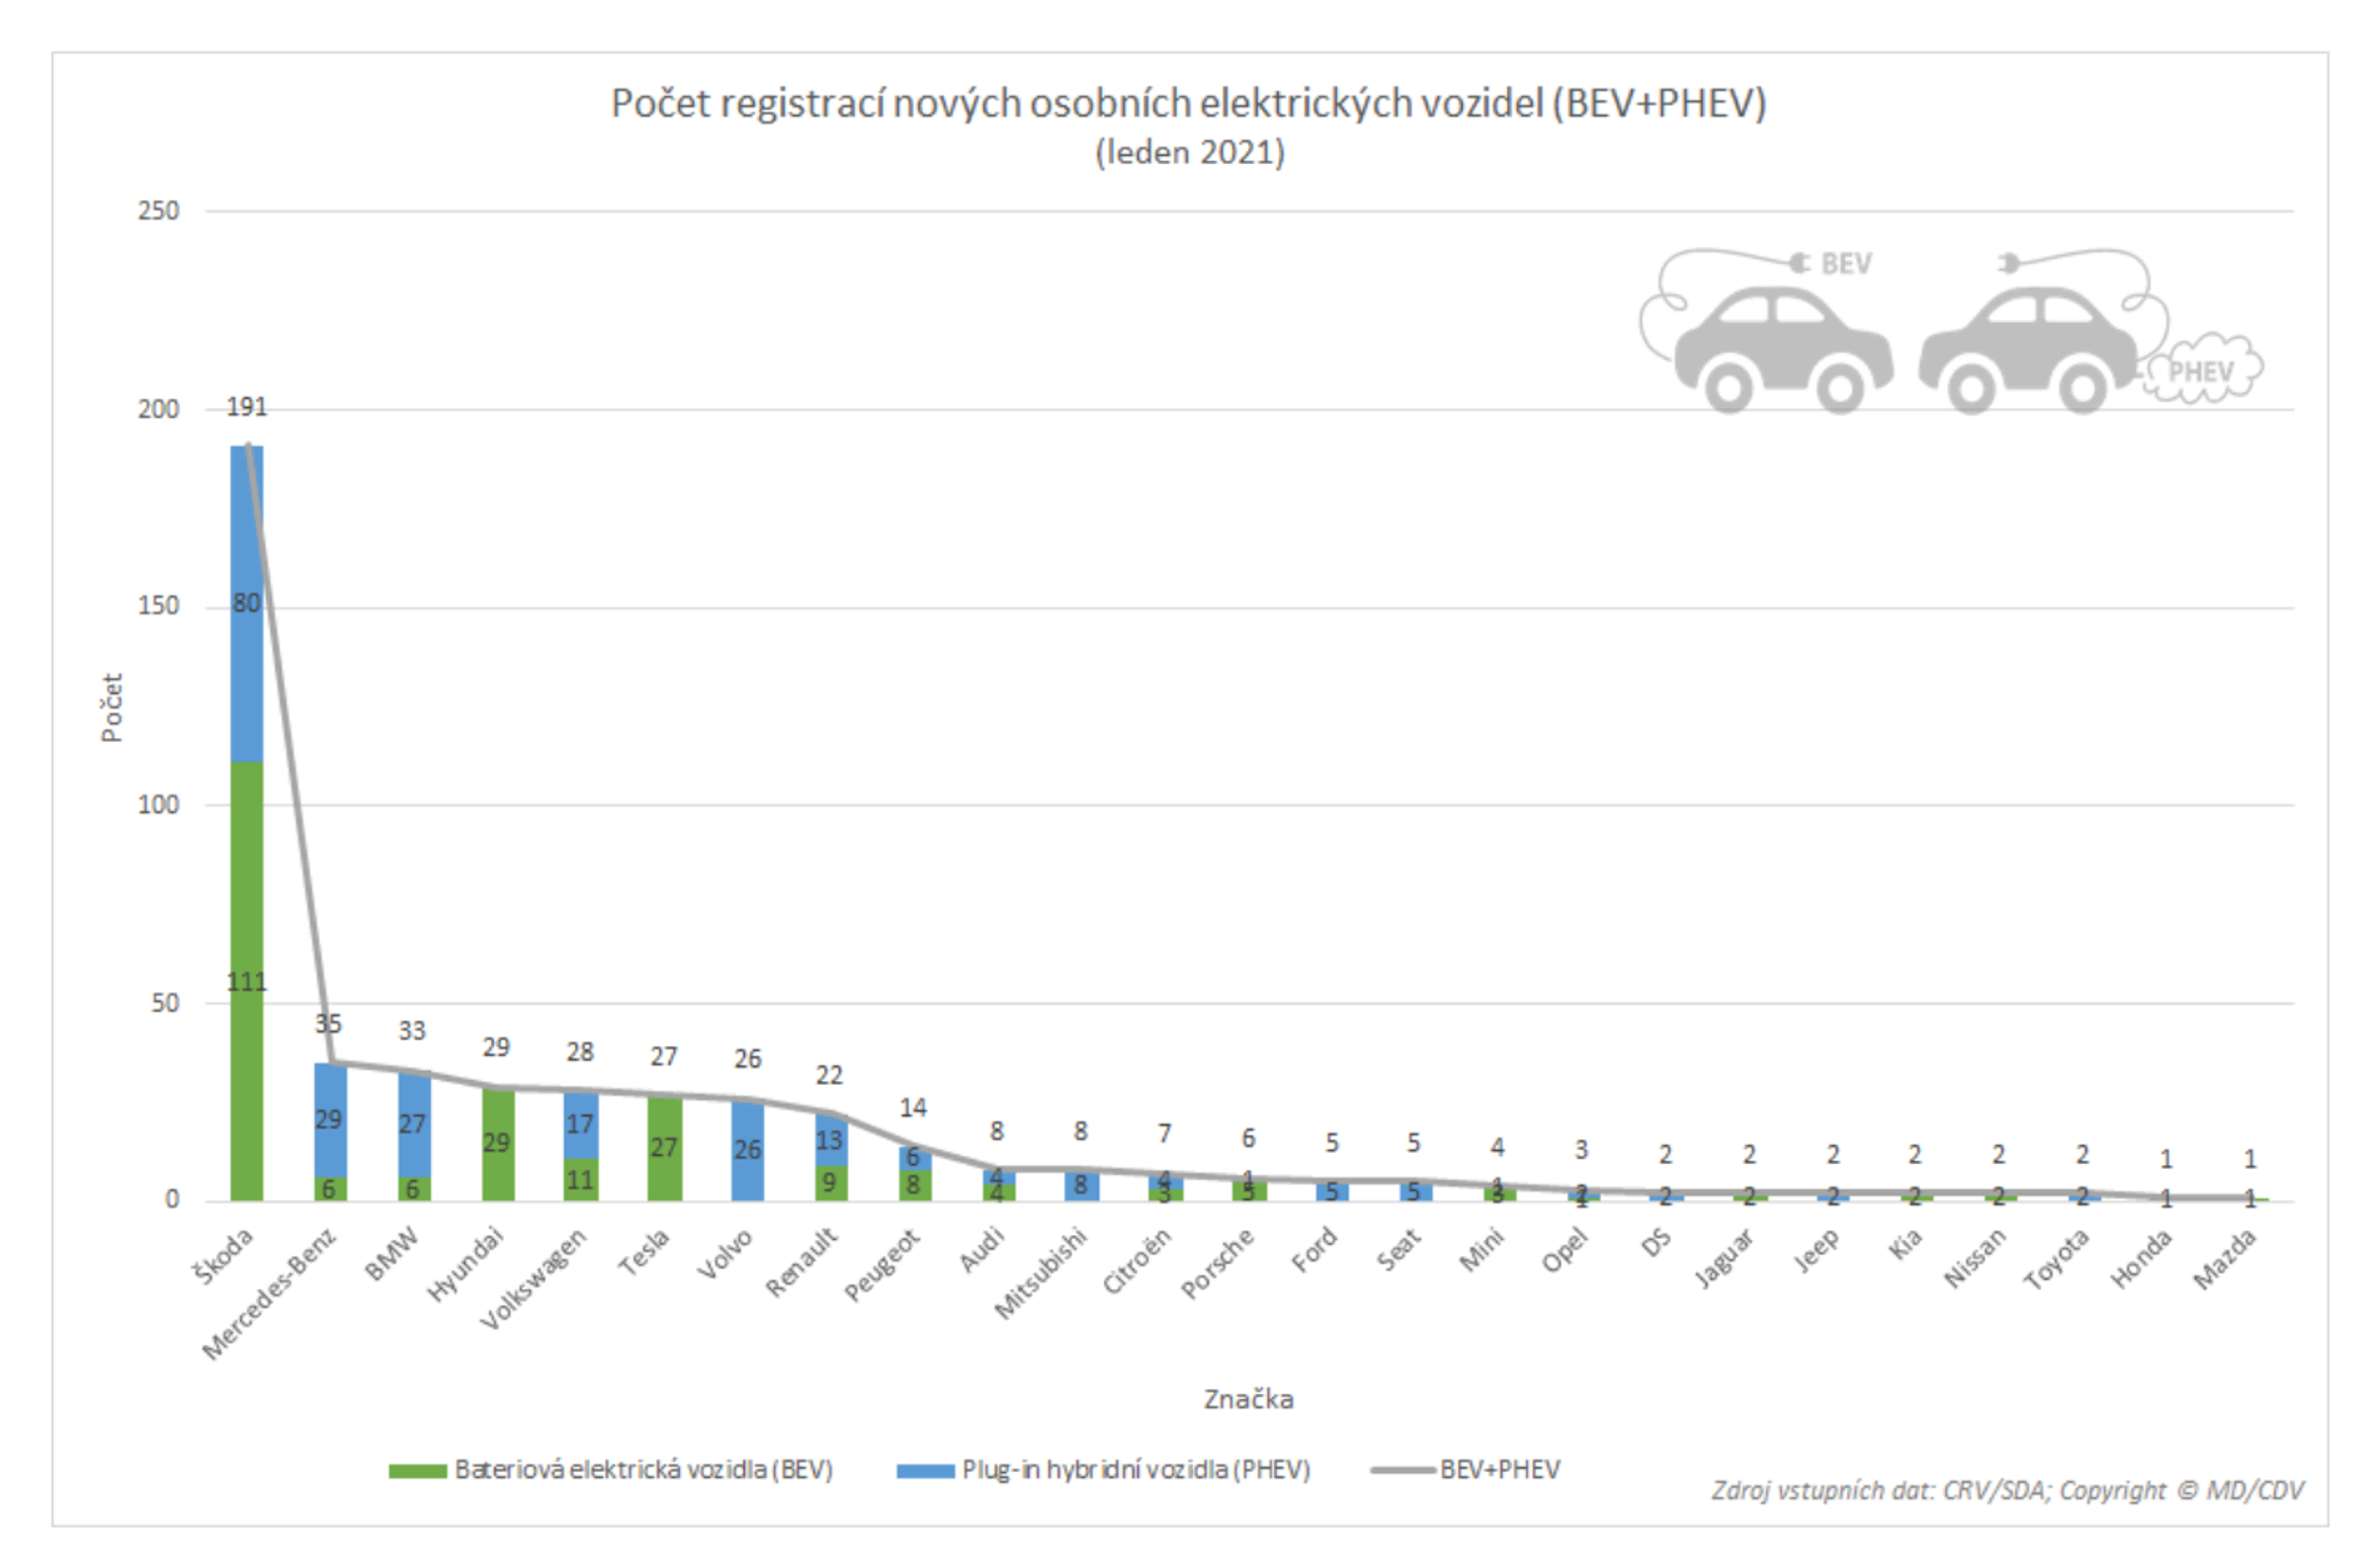Toggle the Plug-in hybridní vozidla (PHEV) legend entry
This screenshot has width=2372, height=1568.
point(1135,1469)
